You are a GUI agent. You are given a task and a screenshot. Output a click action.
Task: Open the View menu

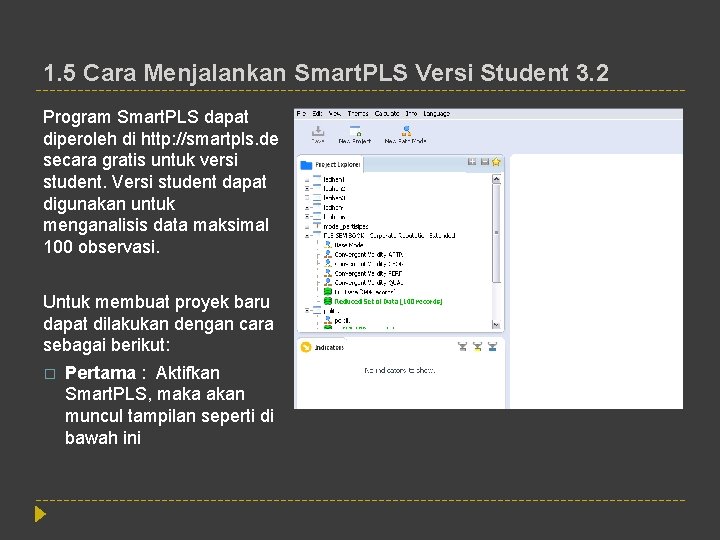point(335,113)
